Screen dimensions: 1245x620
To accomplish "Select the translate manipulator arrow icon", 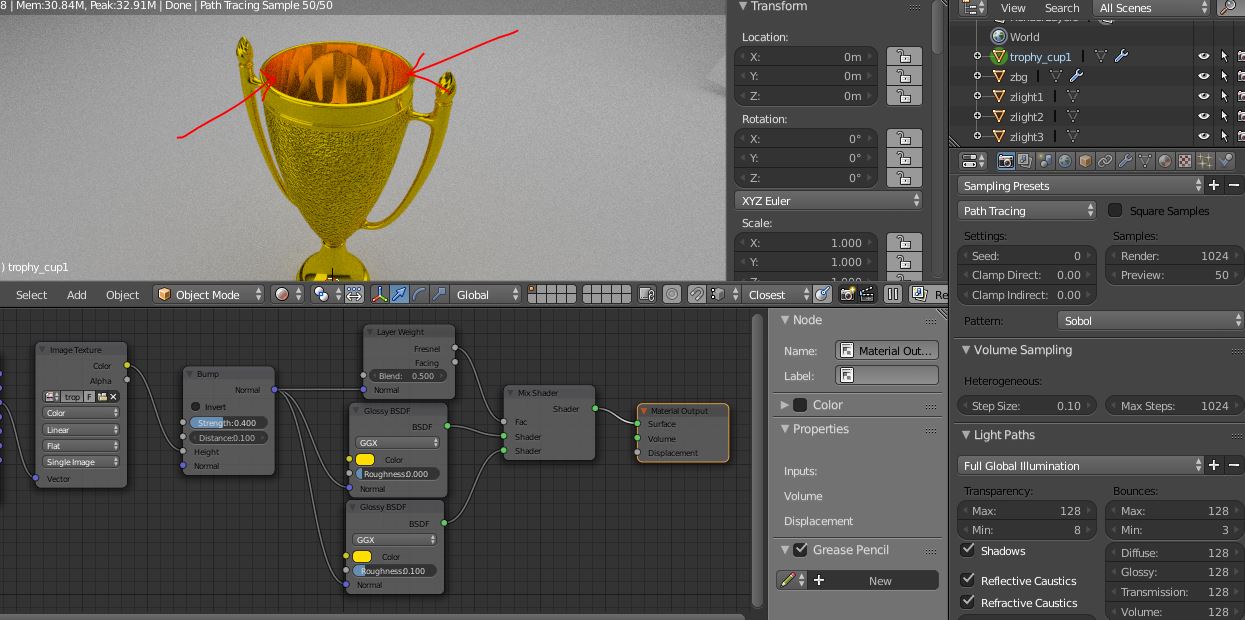I will [x=400, y=294].
